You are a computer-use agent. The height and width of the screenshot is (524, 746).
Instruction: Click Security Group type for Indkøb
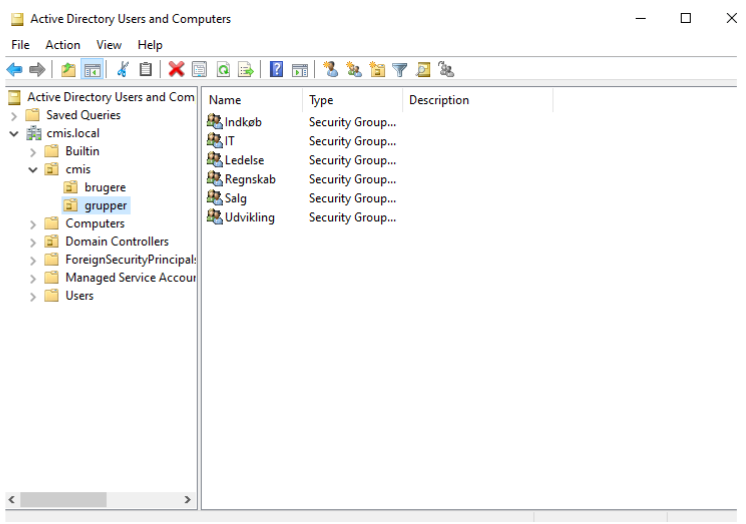pos(352,122)
